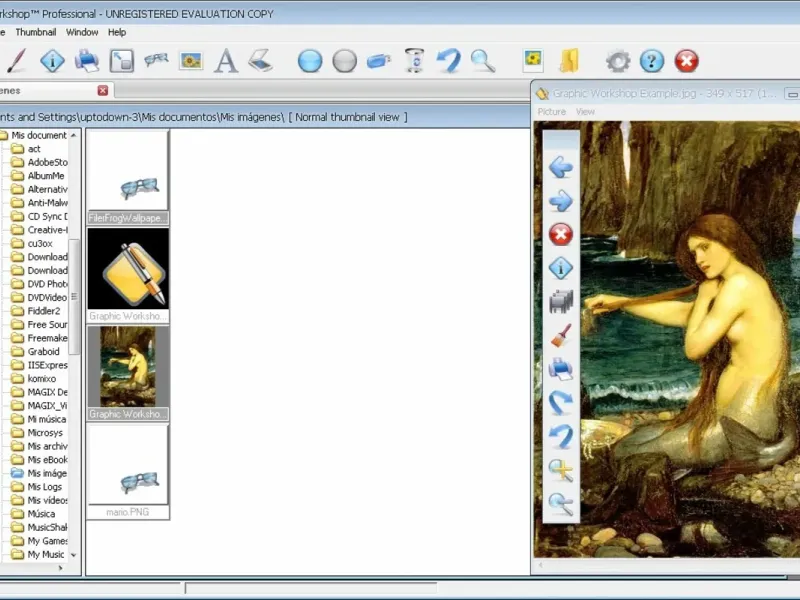Open the View menu in viewer window

click(x=585, y=112)
